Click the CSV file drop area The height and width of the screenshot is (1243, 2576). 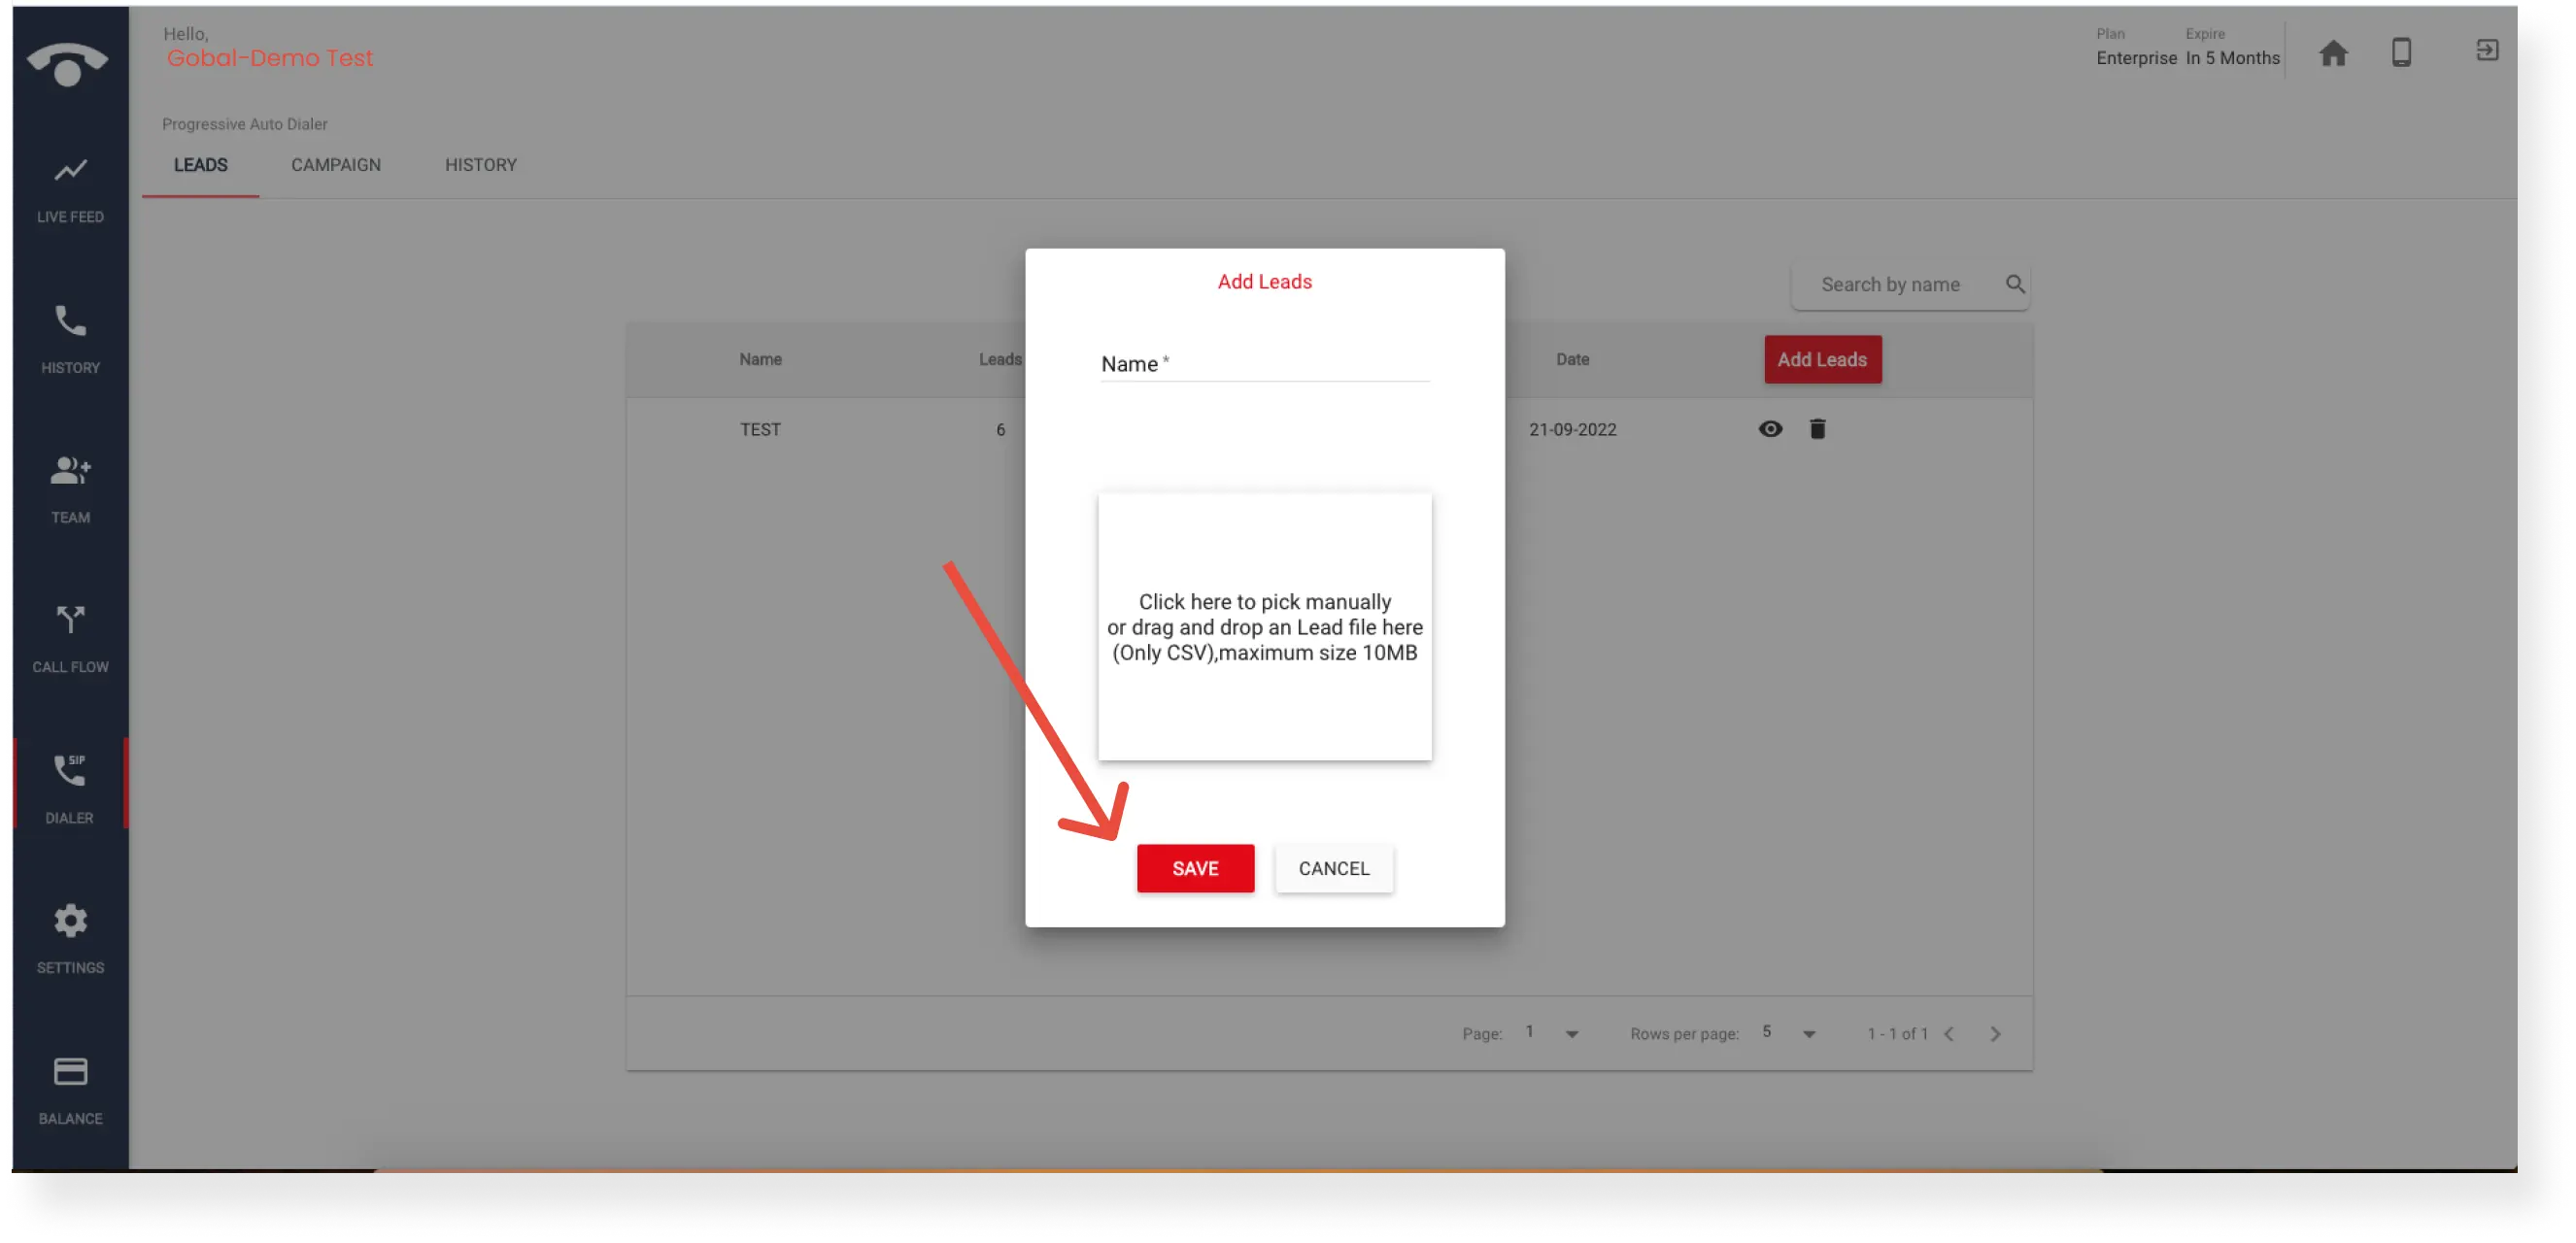1264,626
